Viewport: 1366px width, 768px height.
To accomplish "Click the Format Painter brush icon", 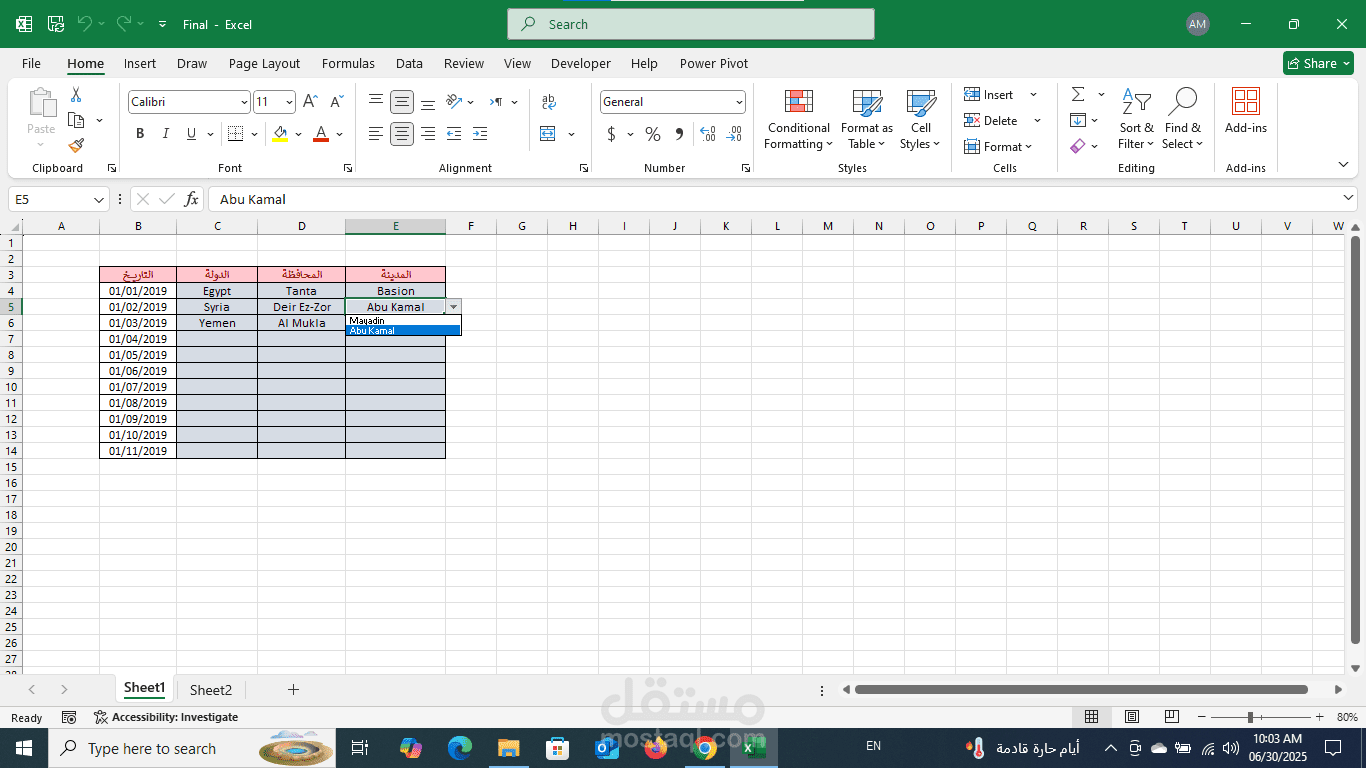I will pos(76,145).
